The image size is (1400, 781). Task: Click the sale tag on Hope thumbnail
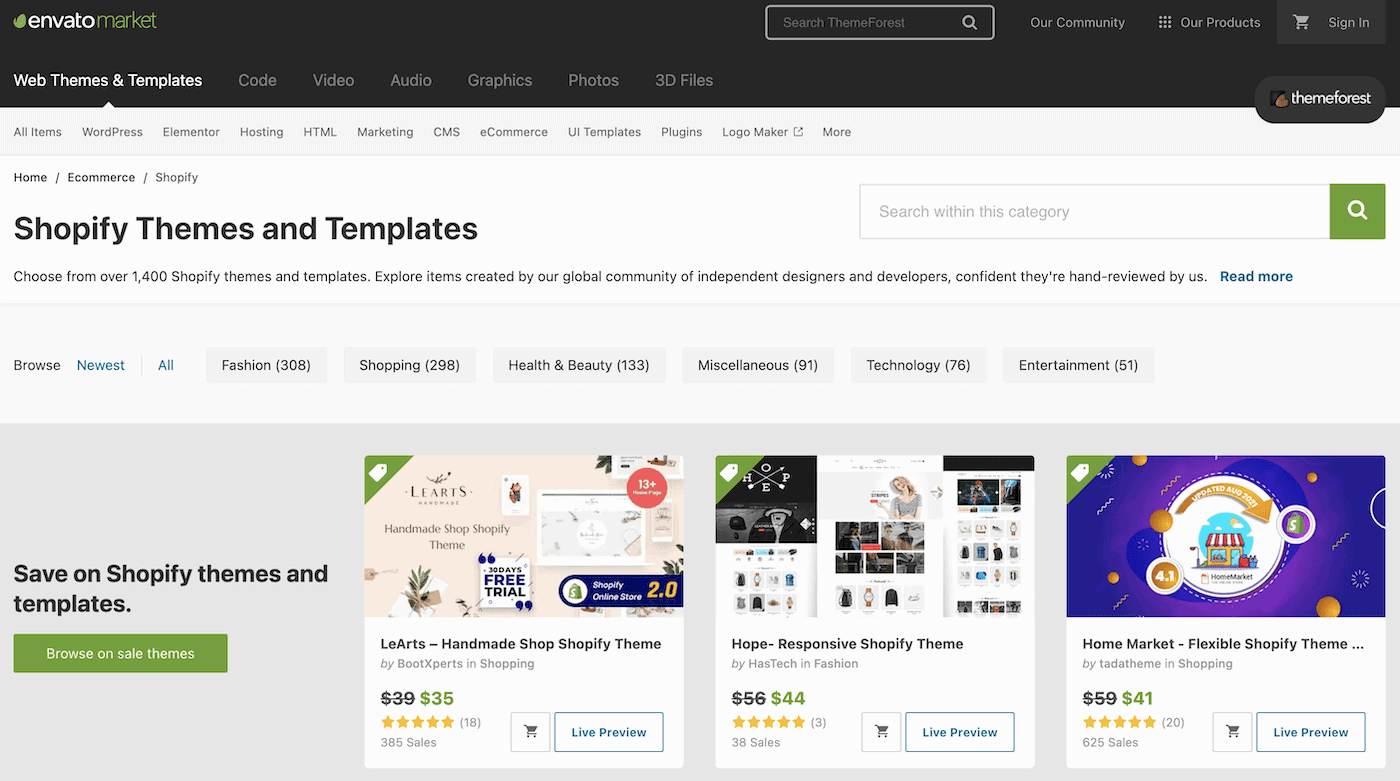730,471
